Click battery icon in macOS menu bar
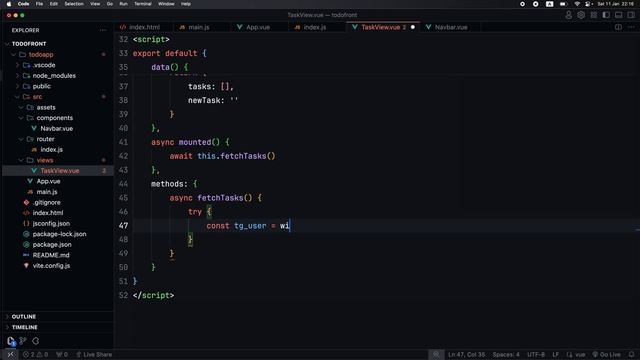Viewport: 640px width, 360px height. (x=563, y=4)
